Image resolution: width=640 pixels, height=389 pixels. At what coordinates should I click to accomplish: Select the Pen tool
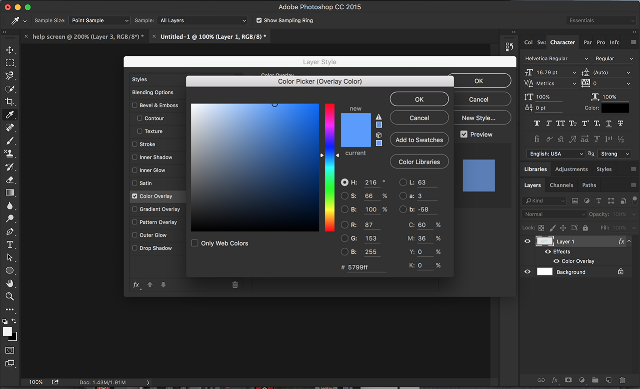(9, 231)
